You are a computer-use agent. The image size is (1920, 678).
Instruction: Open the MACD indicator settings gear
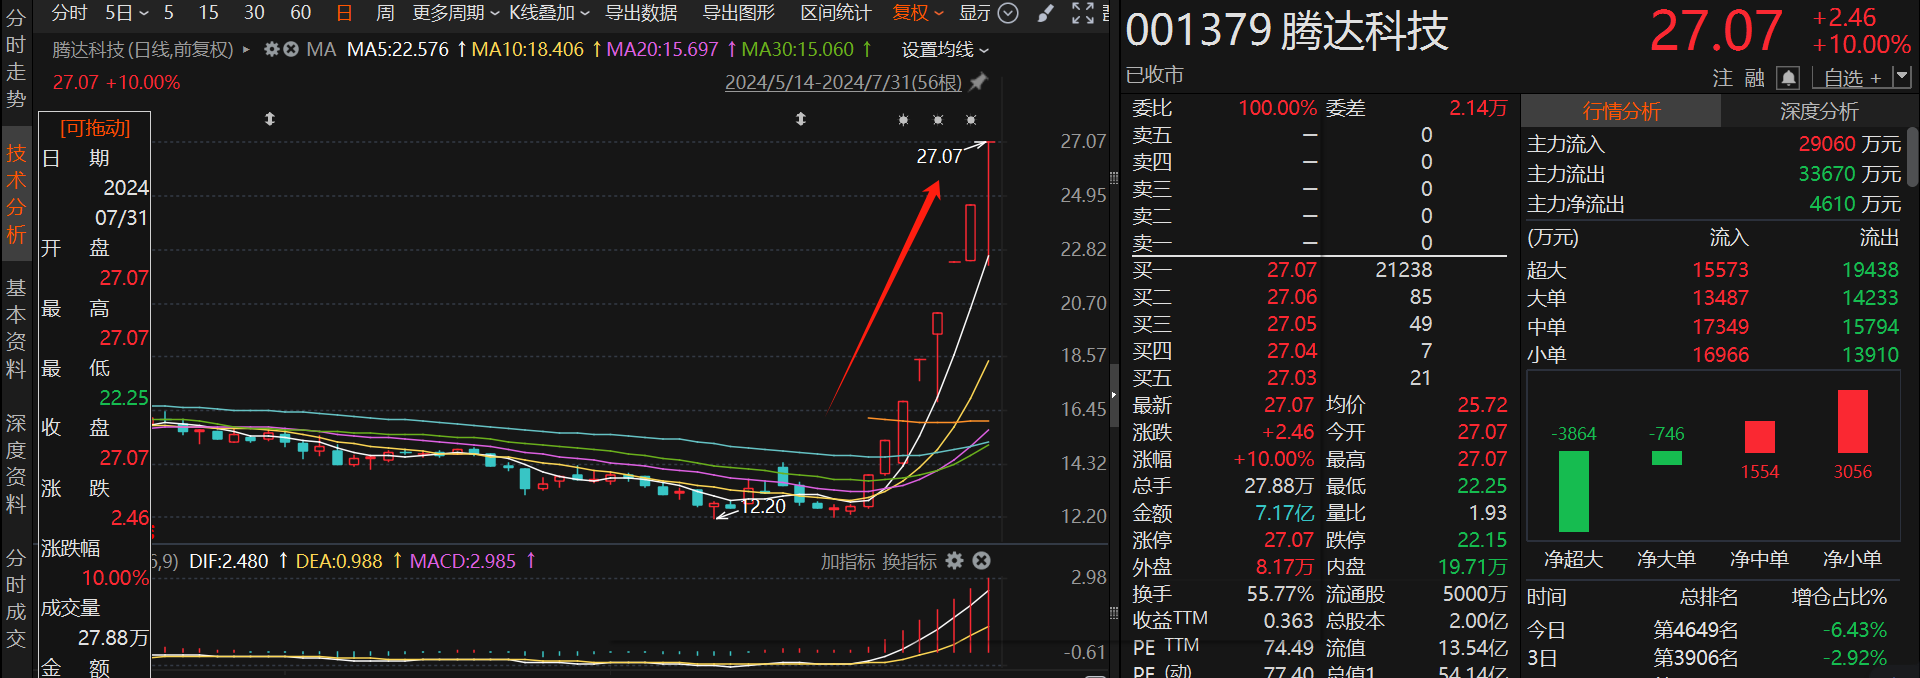pos(955,561)
